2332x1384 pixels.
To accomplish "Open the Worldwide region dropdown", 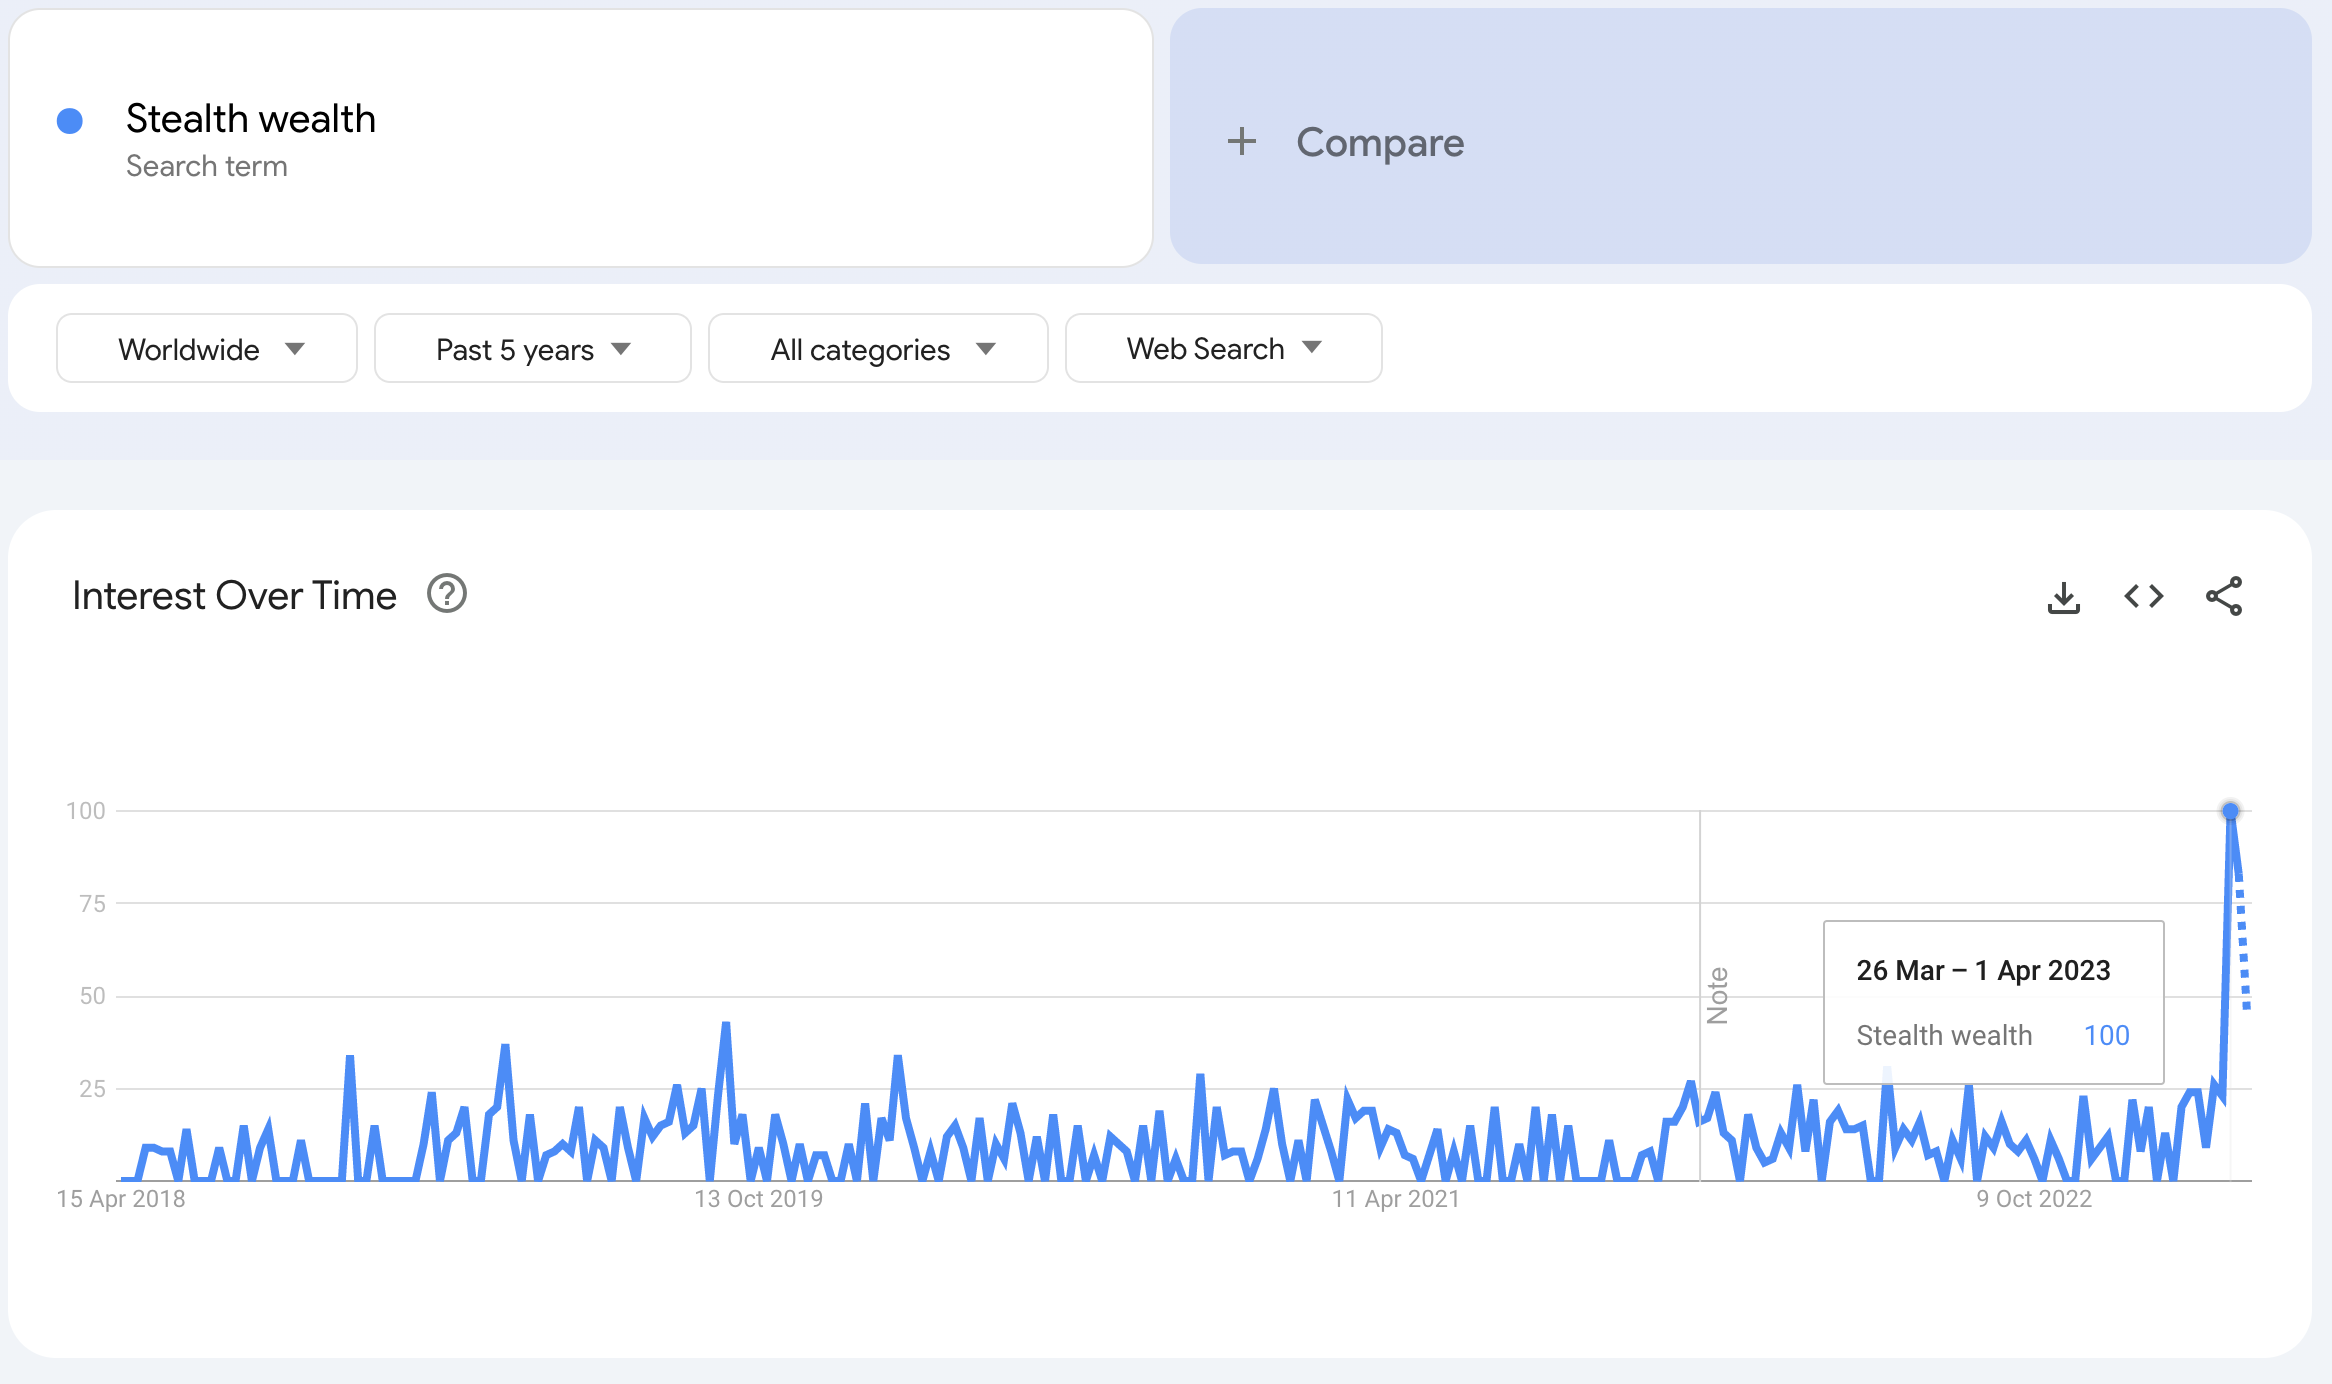I will [x=207, y=349].
